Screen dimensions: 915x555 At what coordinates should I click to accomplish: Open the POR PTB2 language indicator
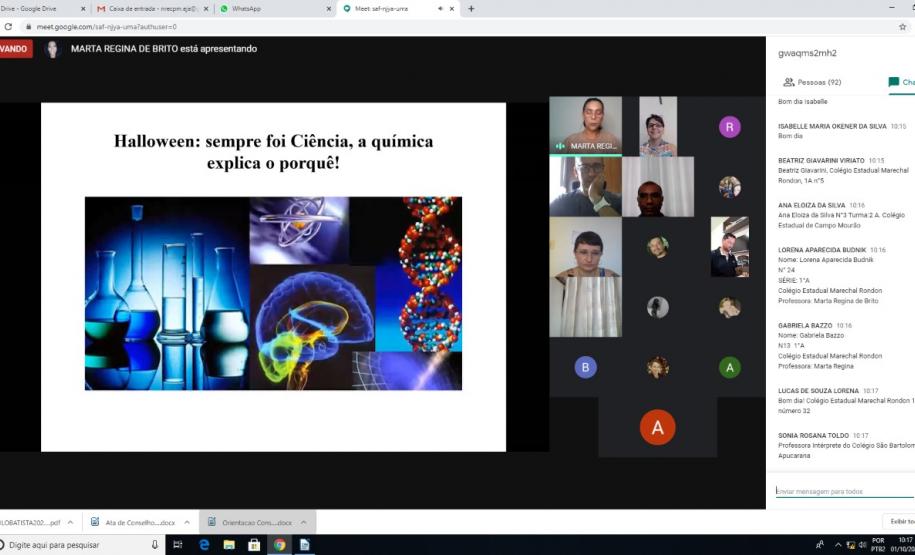pyautogui.click(x=878, y=544)
